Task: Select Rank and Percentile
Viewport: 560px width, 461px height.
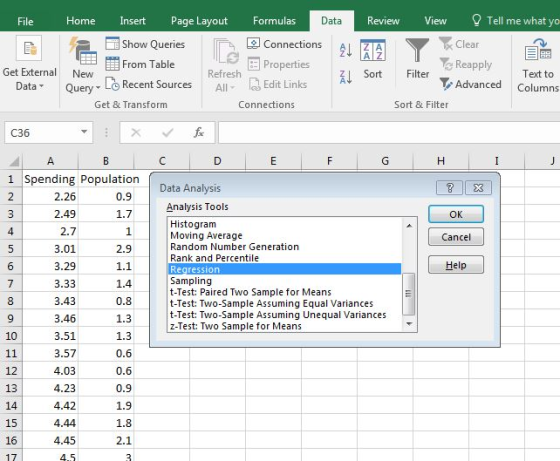Action: [285, 258]
